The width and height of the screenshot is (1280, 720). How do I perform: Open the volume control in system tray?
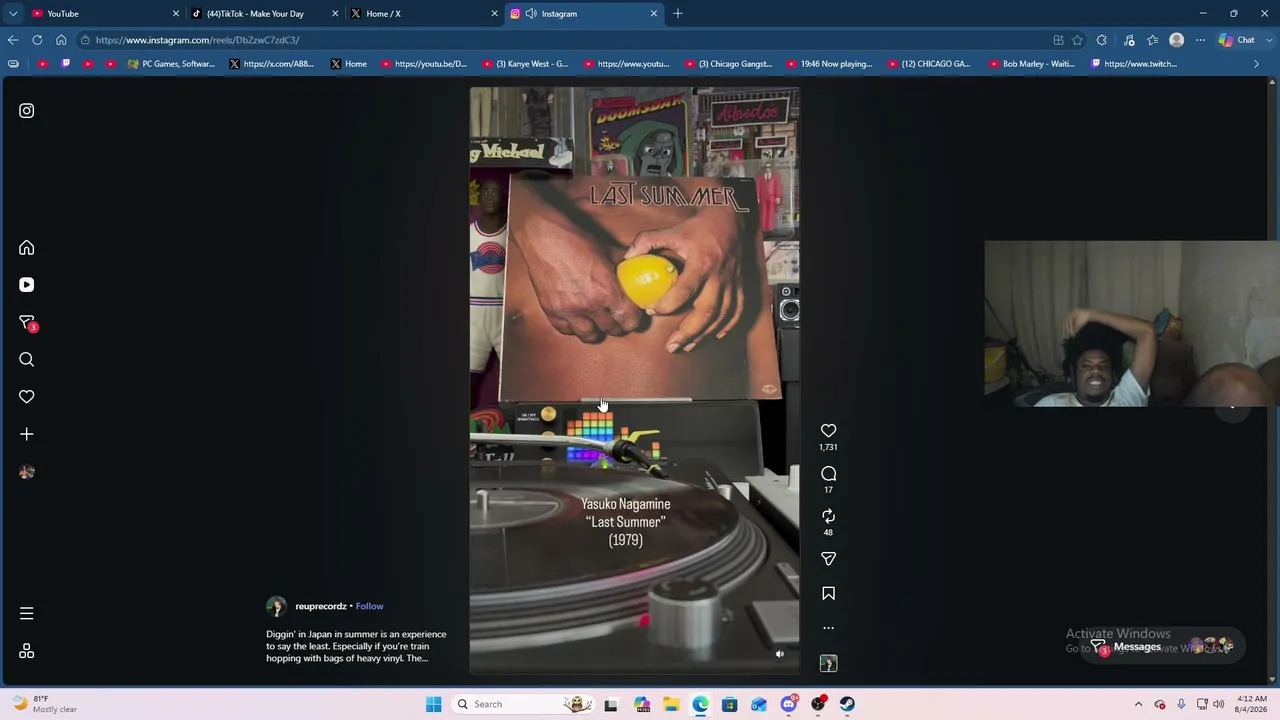[1218, 704]
